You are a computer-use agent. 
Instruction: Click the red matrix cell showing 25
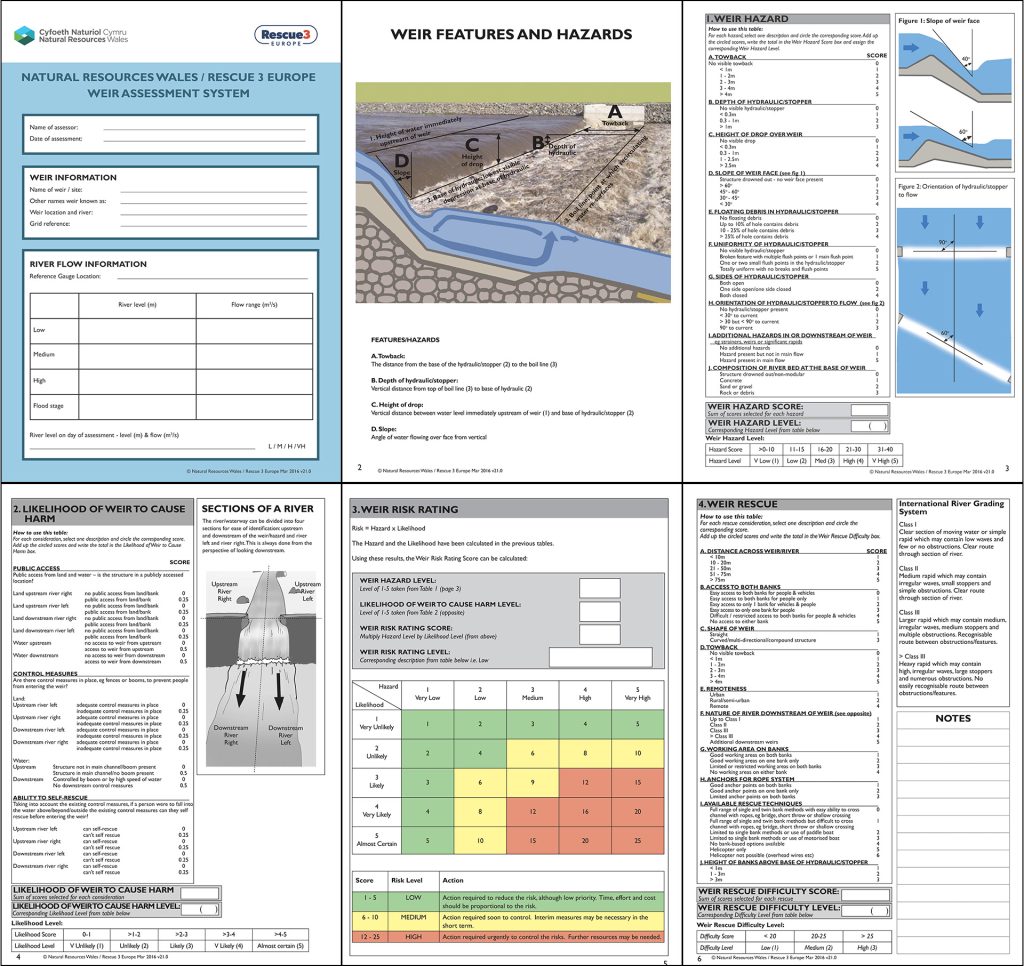click(637, 841)
